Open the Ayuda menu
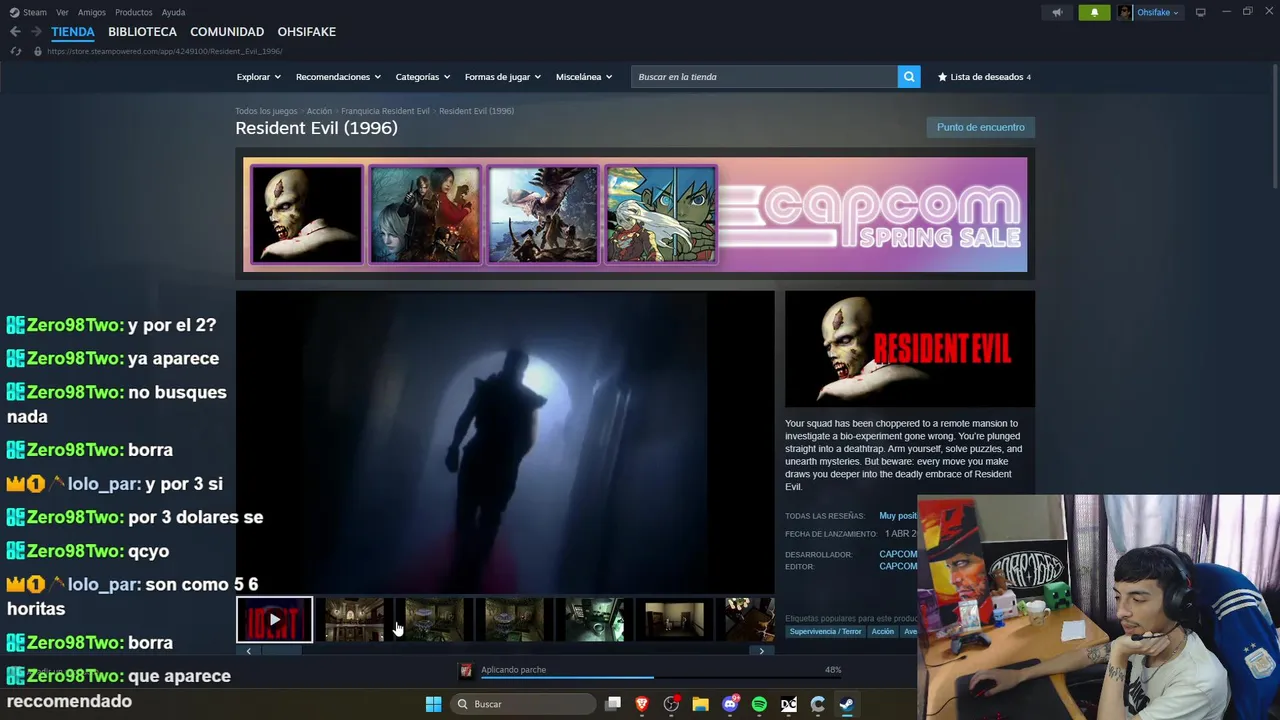This screenshot has width=1280, height=720. coord(173,12)
